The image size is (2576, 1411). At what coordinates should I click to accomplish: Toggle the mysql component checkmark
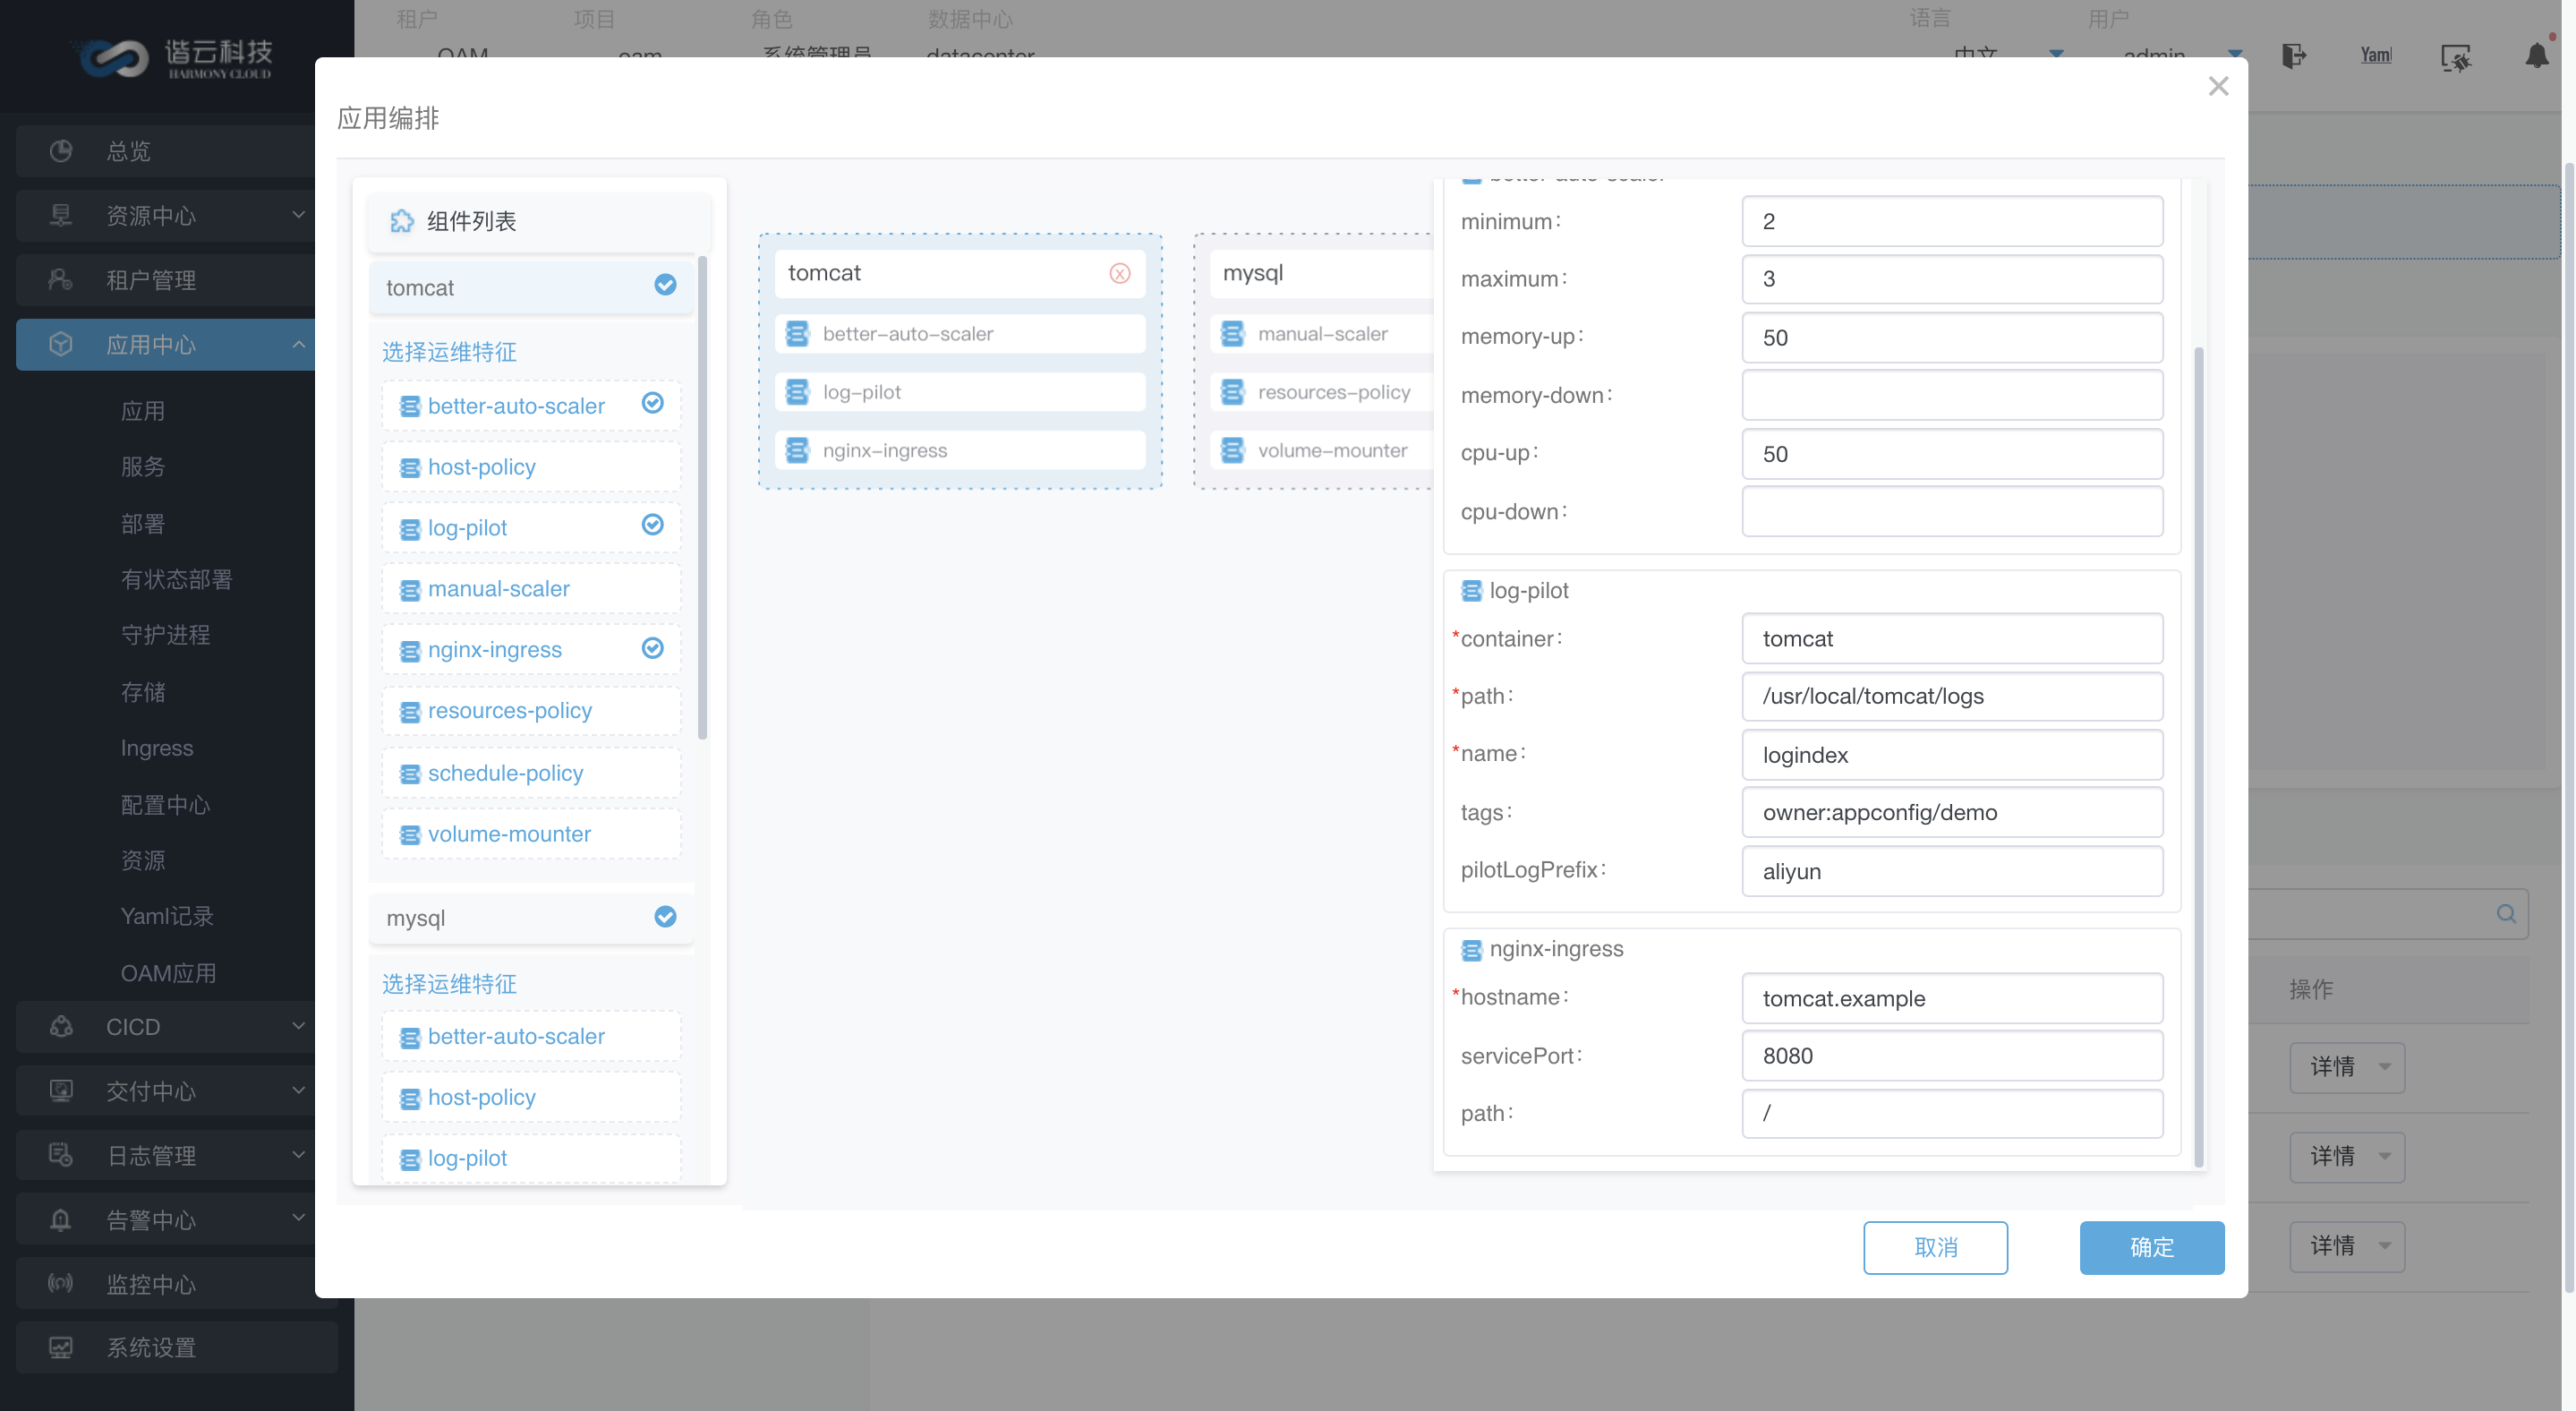(665, 917)
